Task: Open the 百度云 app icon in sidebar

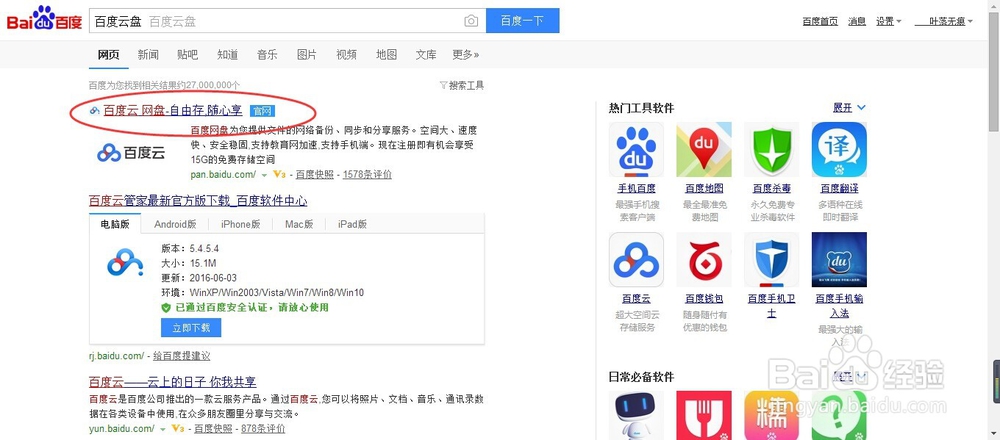Action: click(636, 260)
